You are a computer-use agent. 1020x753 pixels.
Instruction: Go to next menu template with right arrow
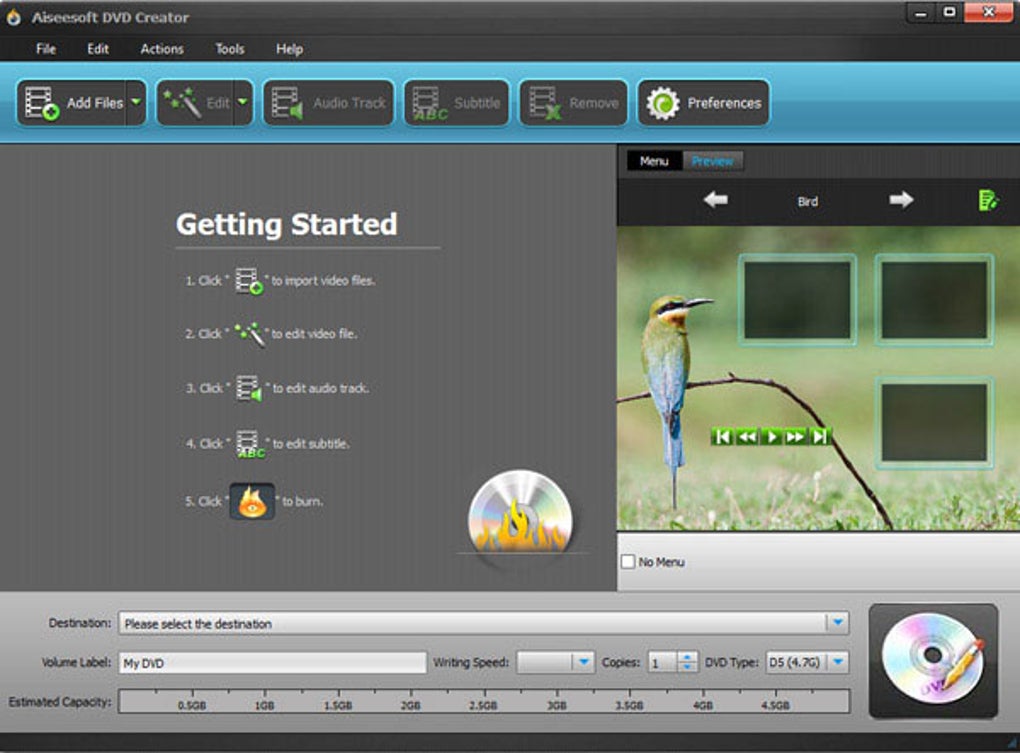(901, 200)
